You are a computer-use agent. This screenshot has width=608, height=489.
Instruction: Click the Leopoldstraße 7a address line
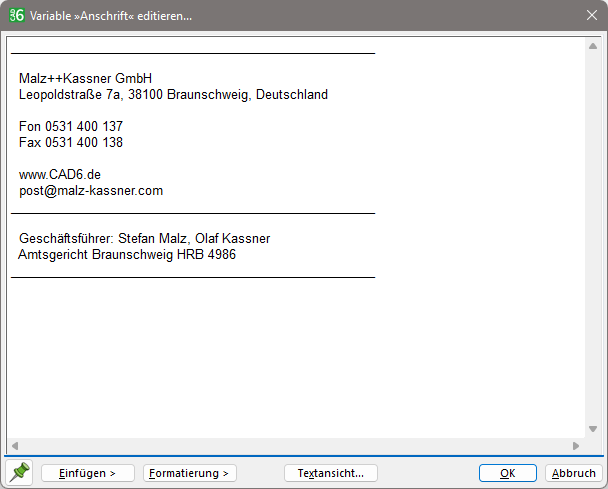(173, 95)
